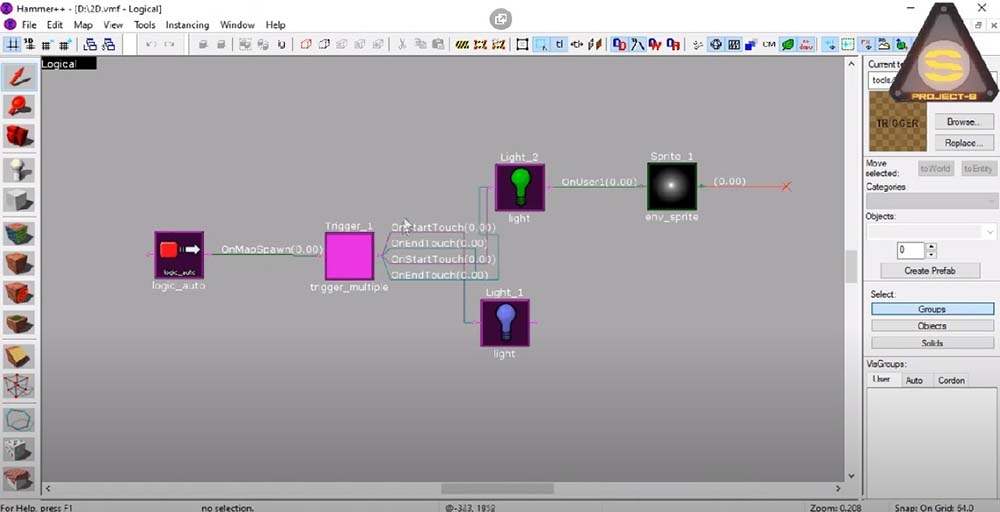
Task: Toggle the grid display in top toolbar
Action: (12, 44)
